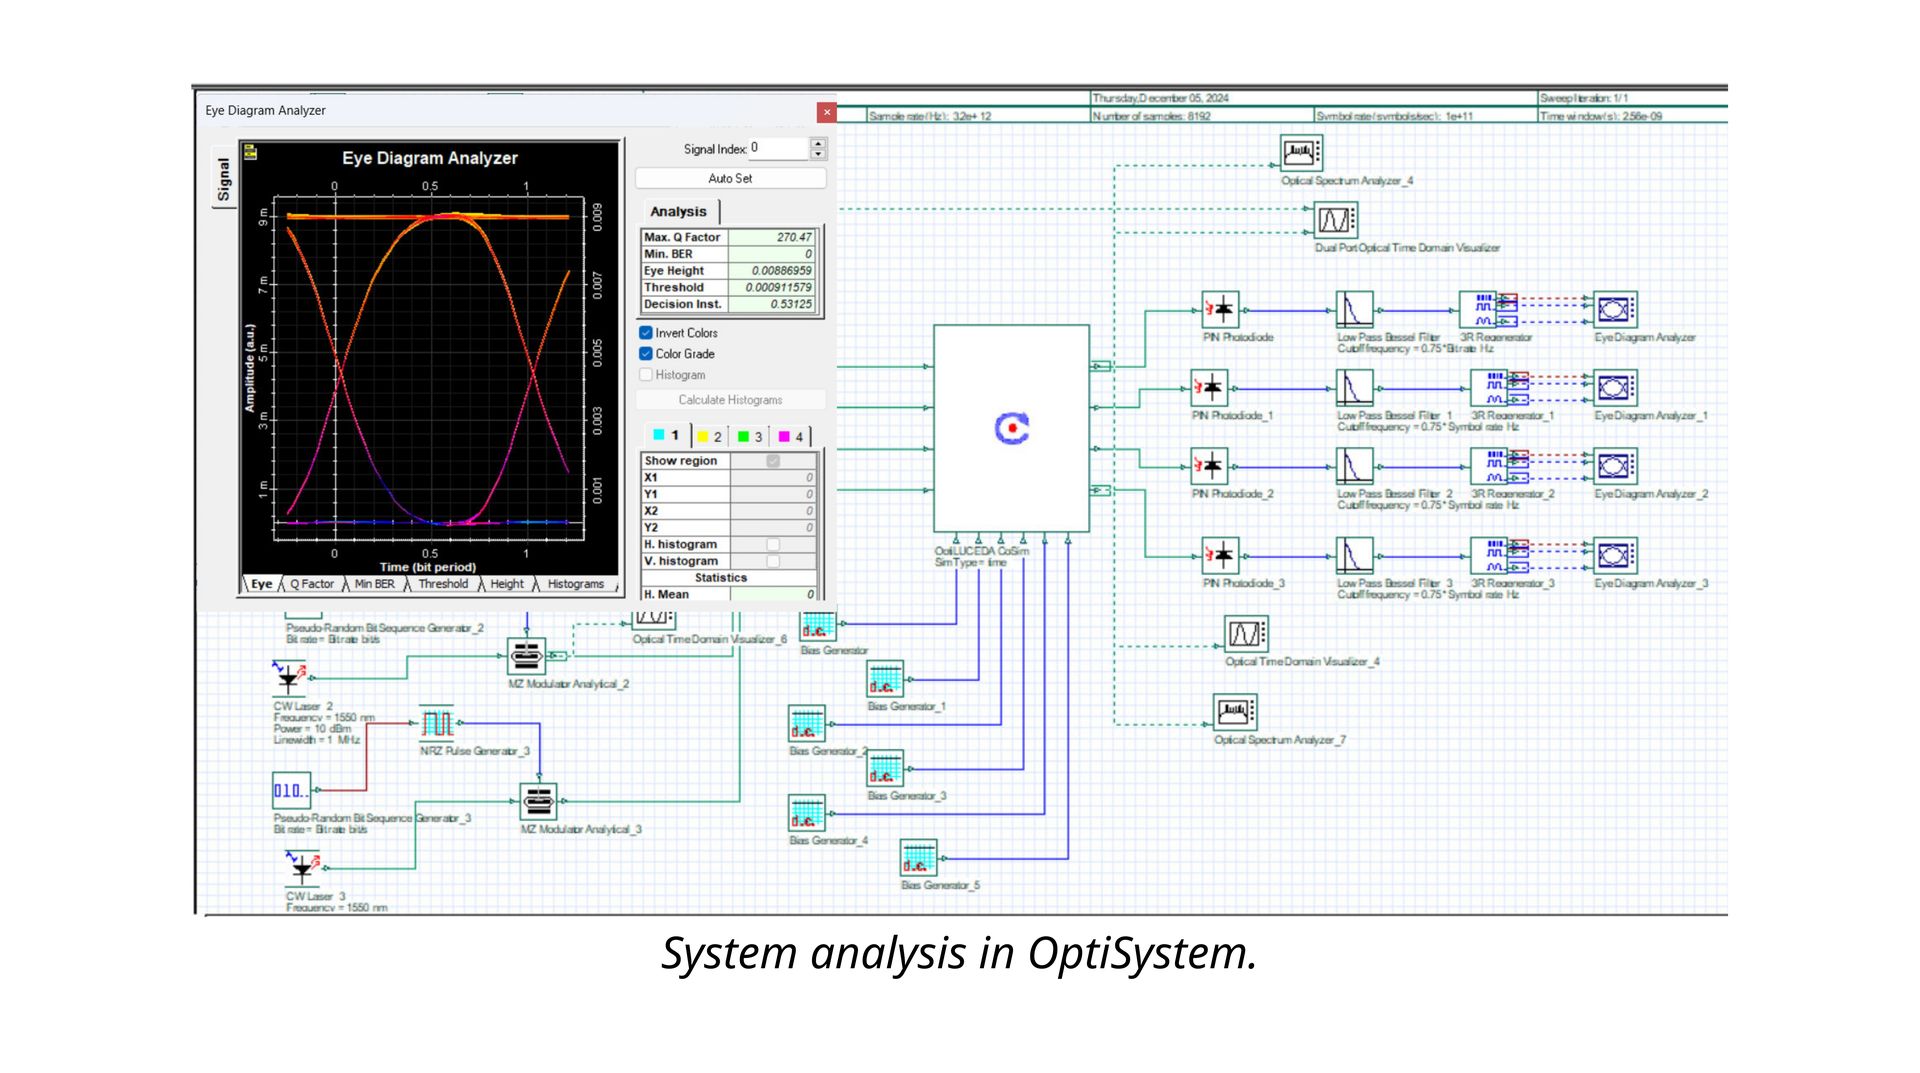Select the PIN Photodiode_3 component icon
Screen dimensions: 1920x1073
click(x=1221, y=555)
